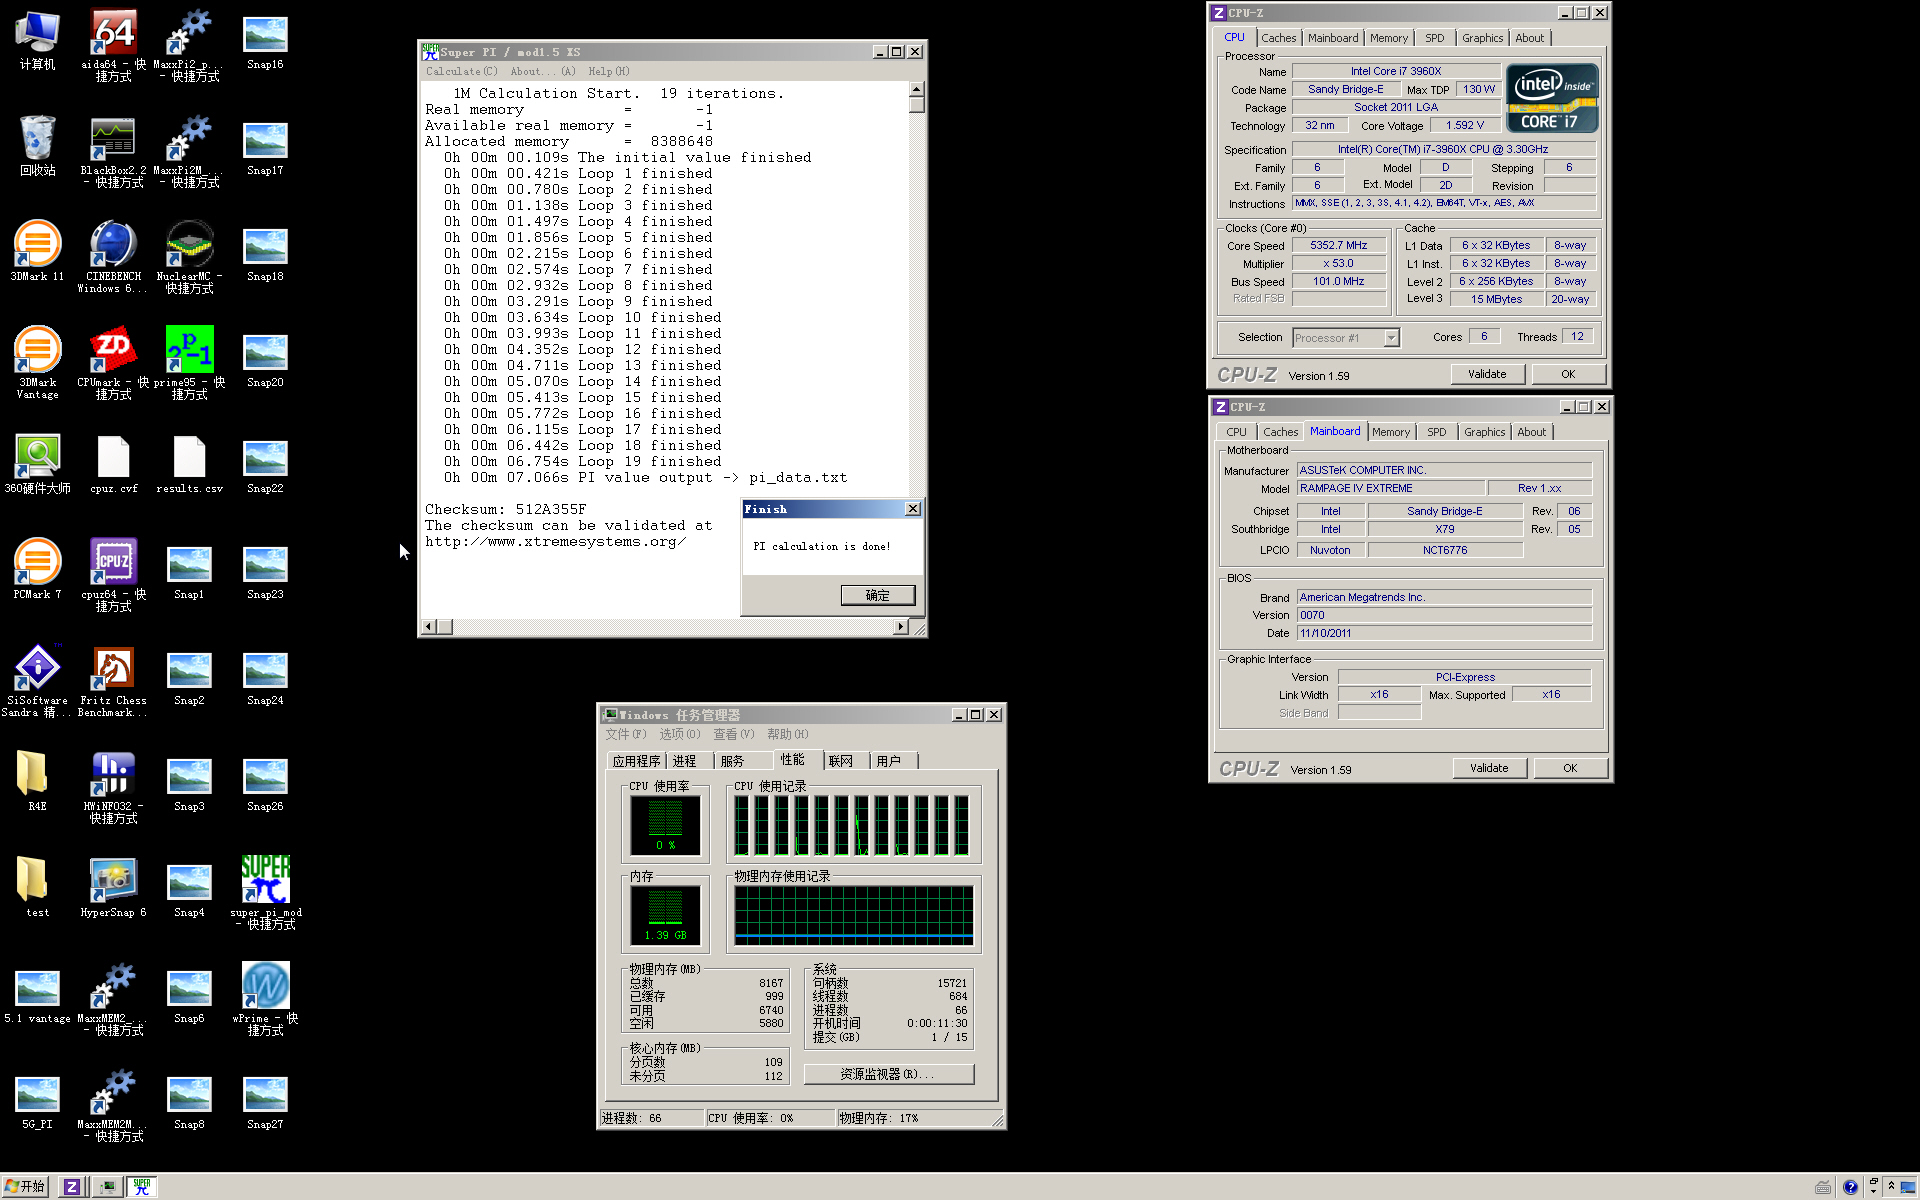Open the R4E folder
This screenshot has height=1200, width=1920.
37,782
